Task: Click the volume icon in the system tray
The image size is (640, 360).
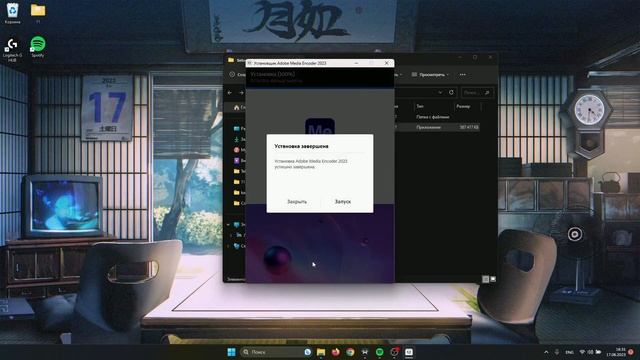Action: tap(590, 352)
